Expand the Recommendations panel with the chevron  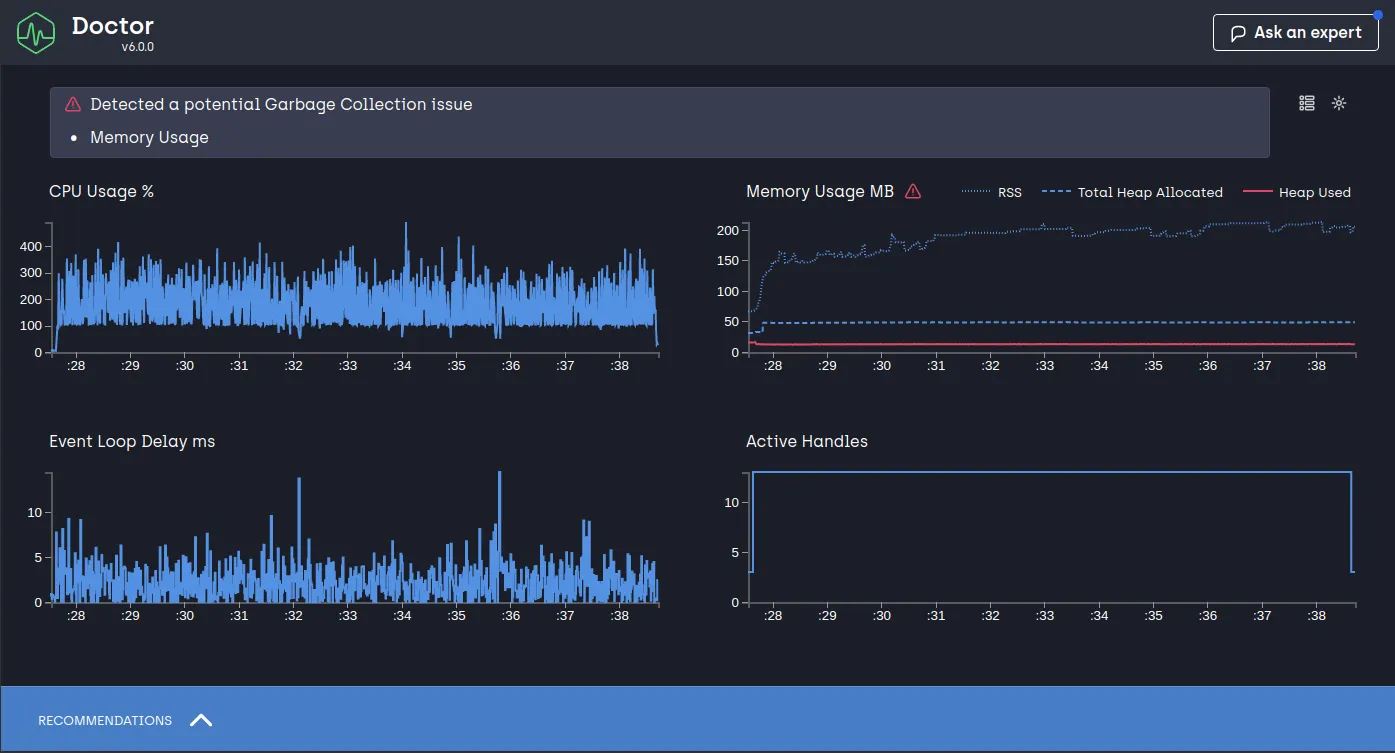click(x=201, y=720)
